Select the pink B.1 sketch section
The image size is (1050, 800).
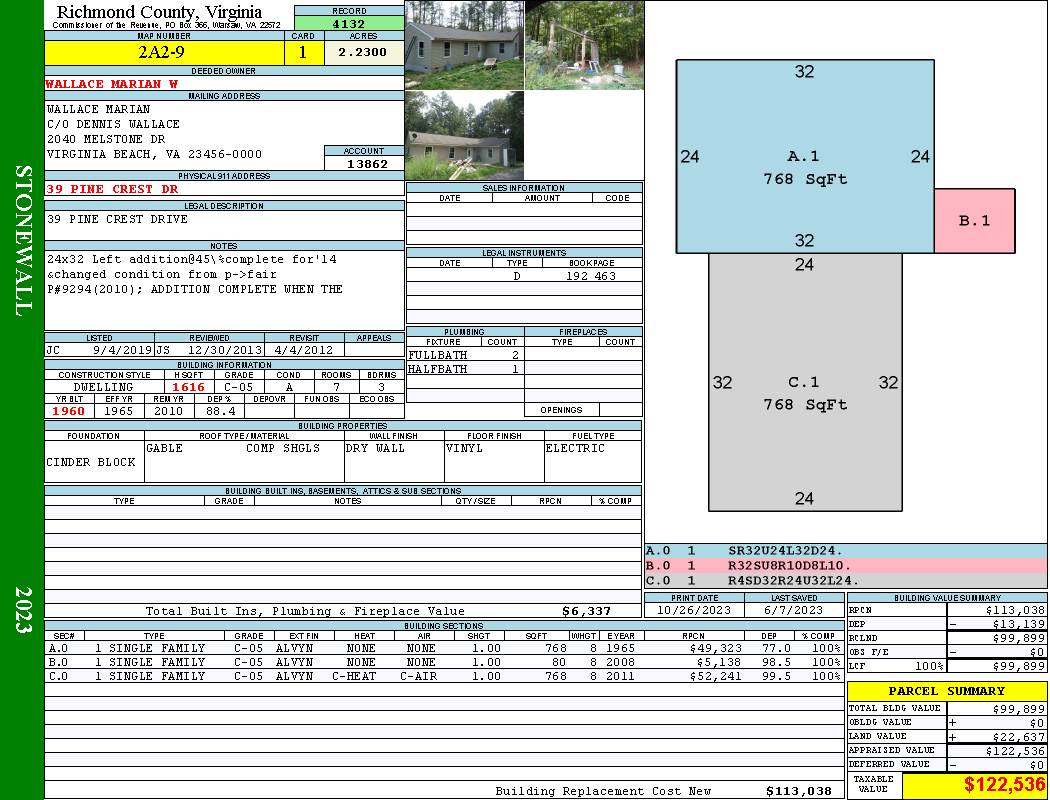coord(974,221)
